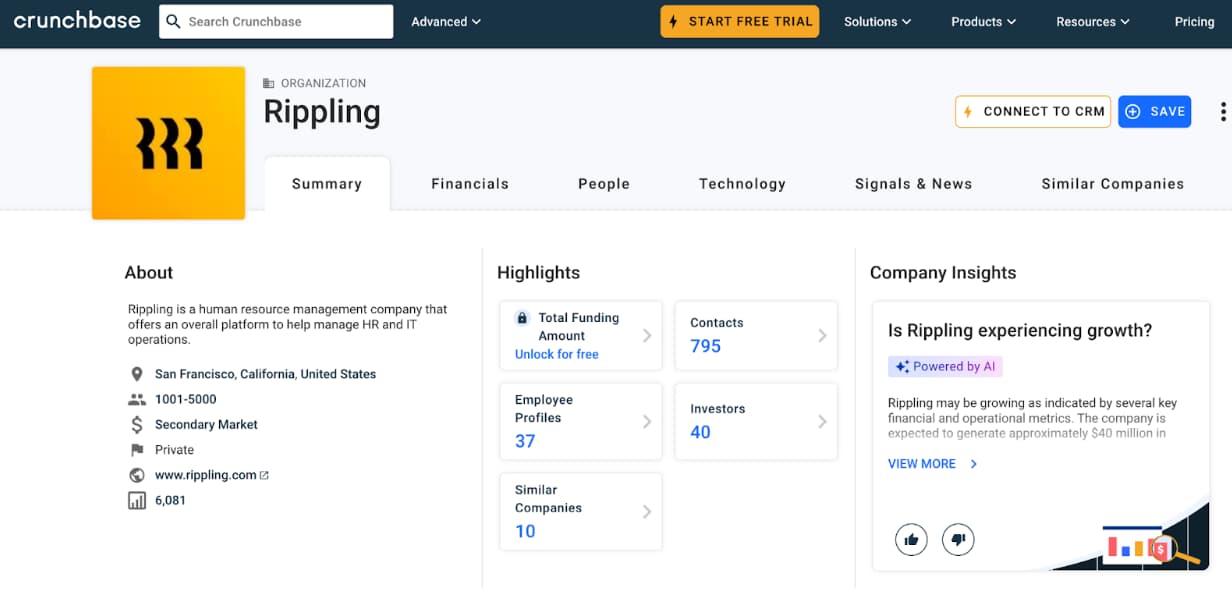Click the sparkle icon in Powered by AI
Image resolution: width=1232 pixels, height=596 pixels.
[902, 367]
